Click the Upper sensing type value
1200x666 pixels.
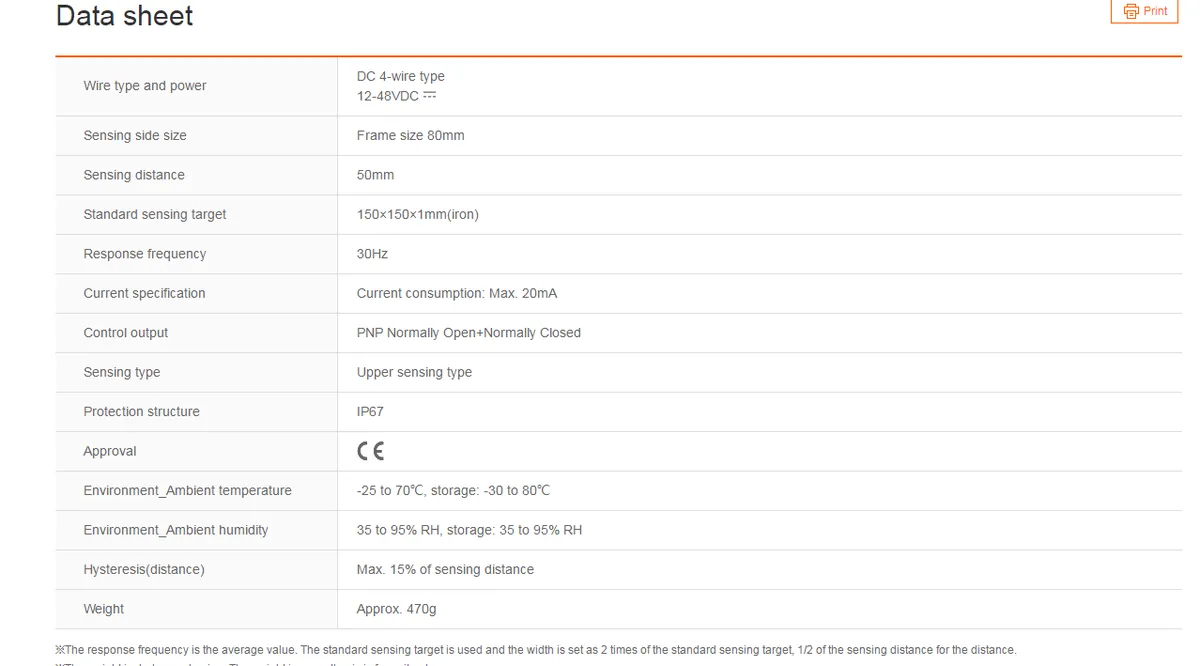coord(414,372)
